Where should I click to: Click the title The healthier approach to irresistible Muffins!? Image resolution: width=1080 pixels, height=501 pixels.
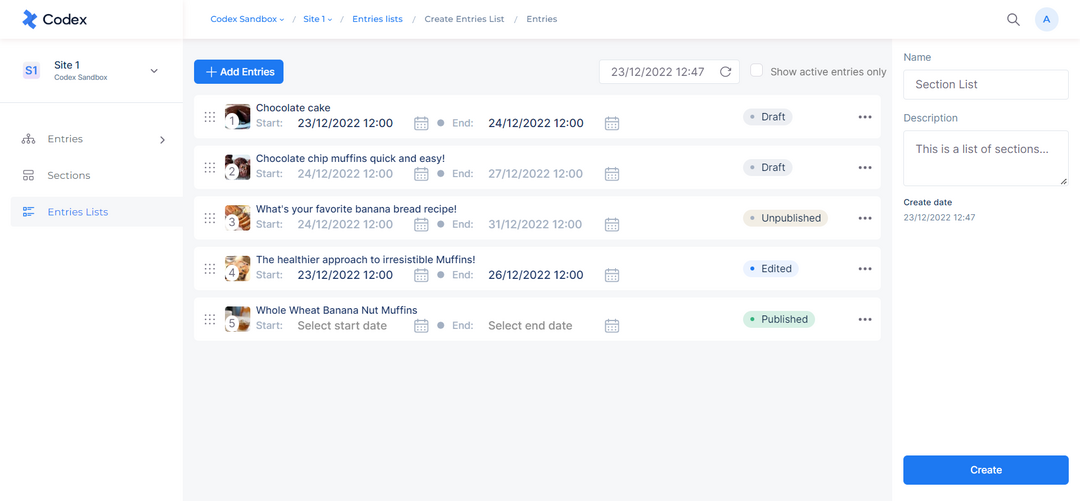tap(366, 260)
